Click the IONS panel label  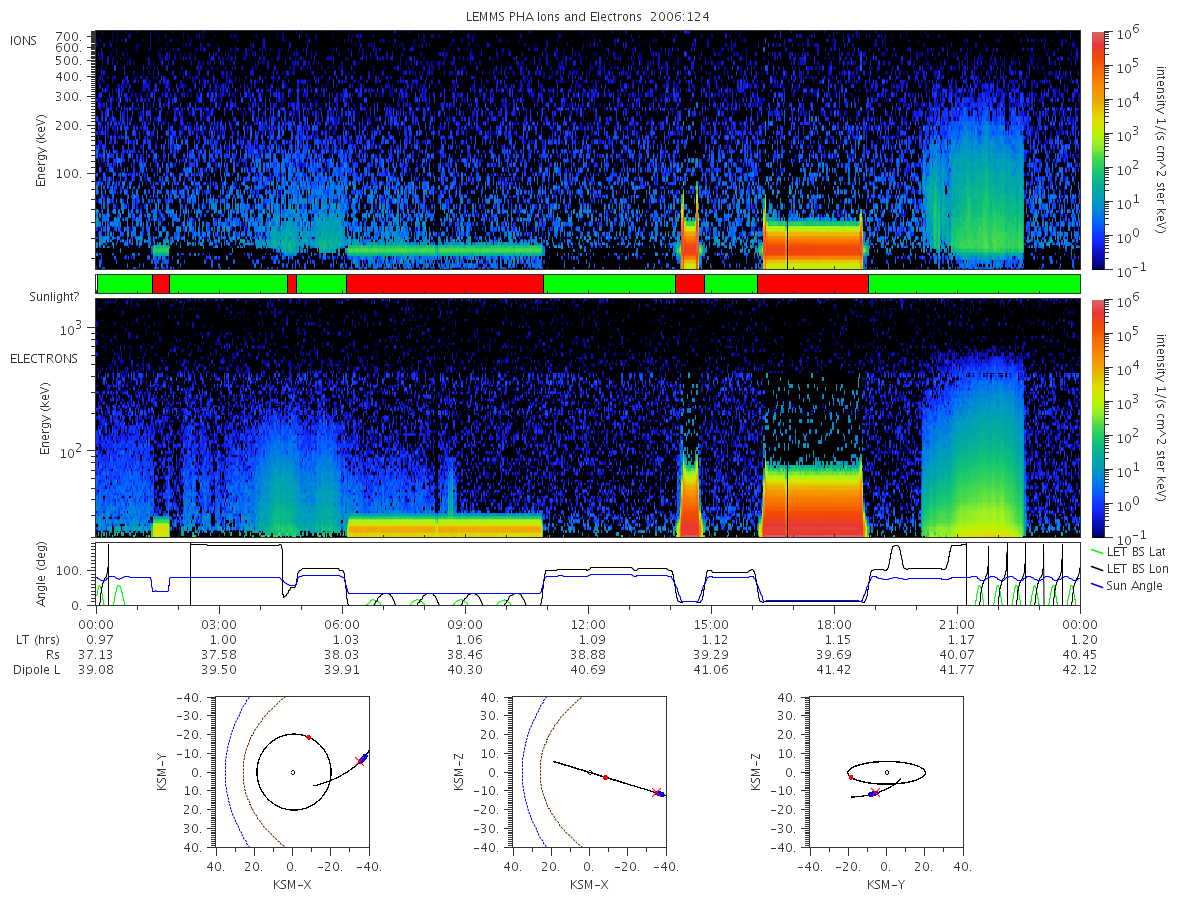(24, 40)
